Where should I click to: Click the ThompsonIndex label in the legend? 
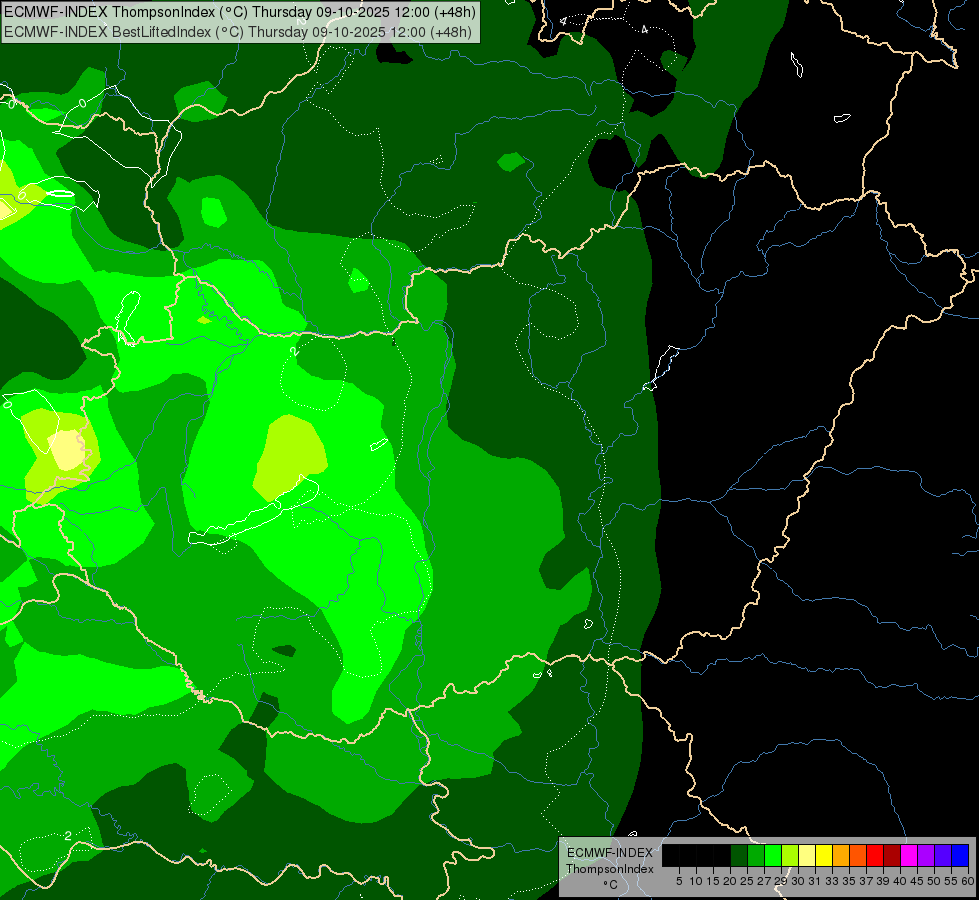(609, 869)
